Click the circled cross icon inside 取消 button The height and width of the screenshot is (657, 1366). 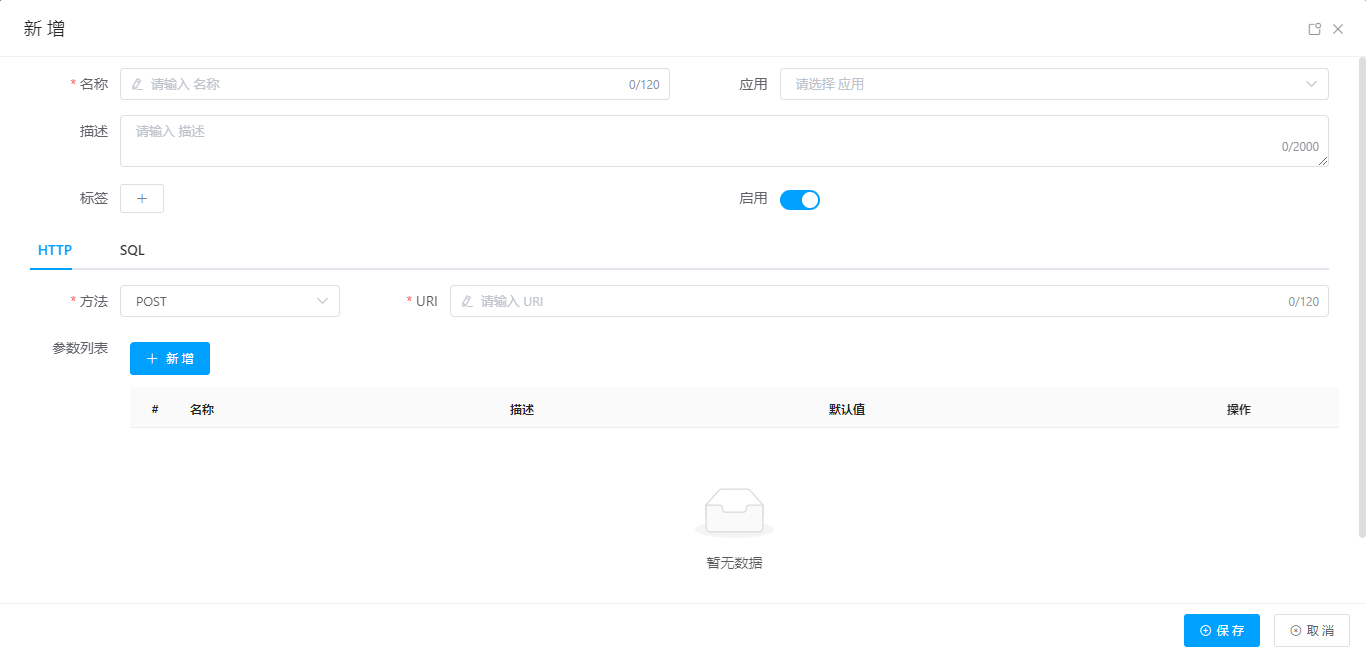(1295, 630)
